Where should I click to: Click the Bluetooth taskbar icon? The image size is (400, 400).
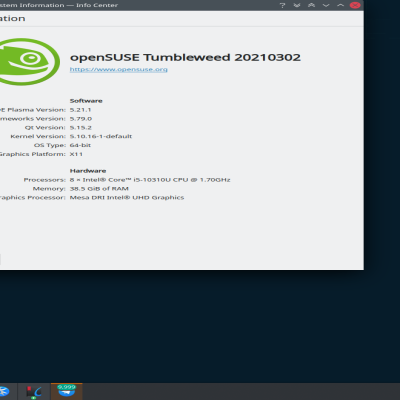pos(4,392)
